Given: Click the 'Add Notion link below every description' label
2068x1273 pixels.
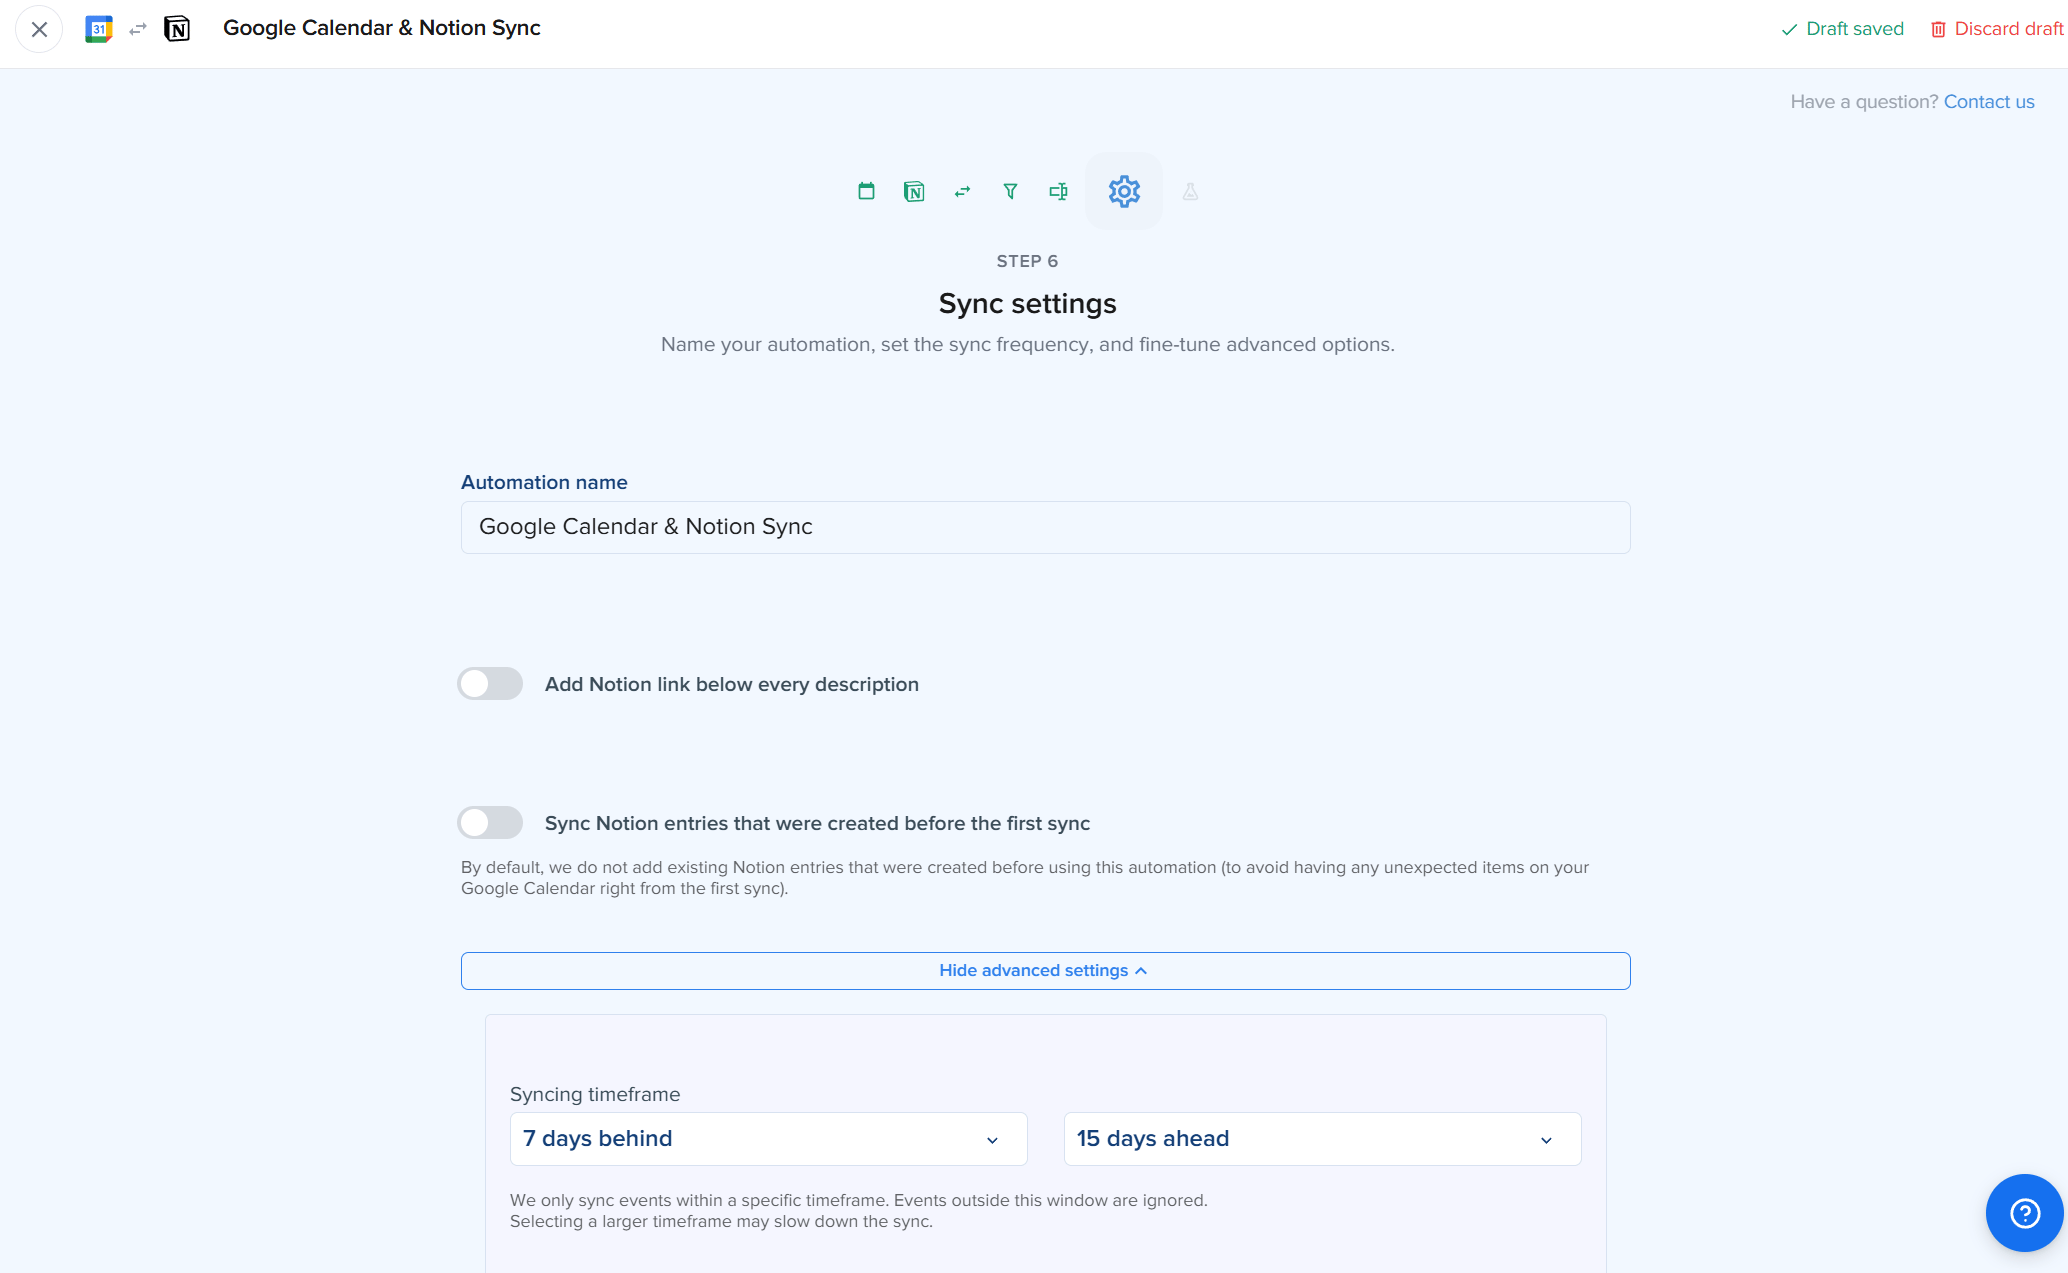Looking at the screenshot, I should coord(731,684).
